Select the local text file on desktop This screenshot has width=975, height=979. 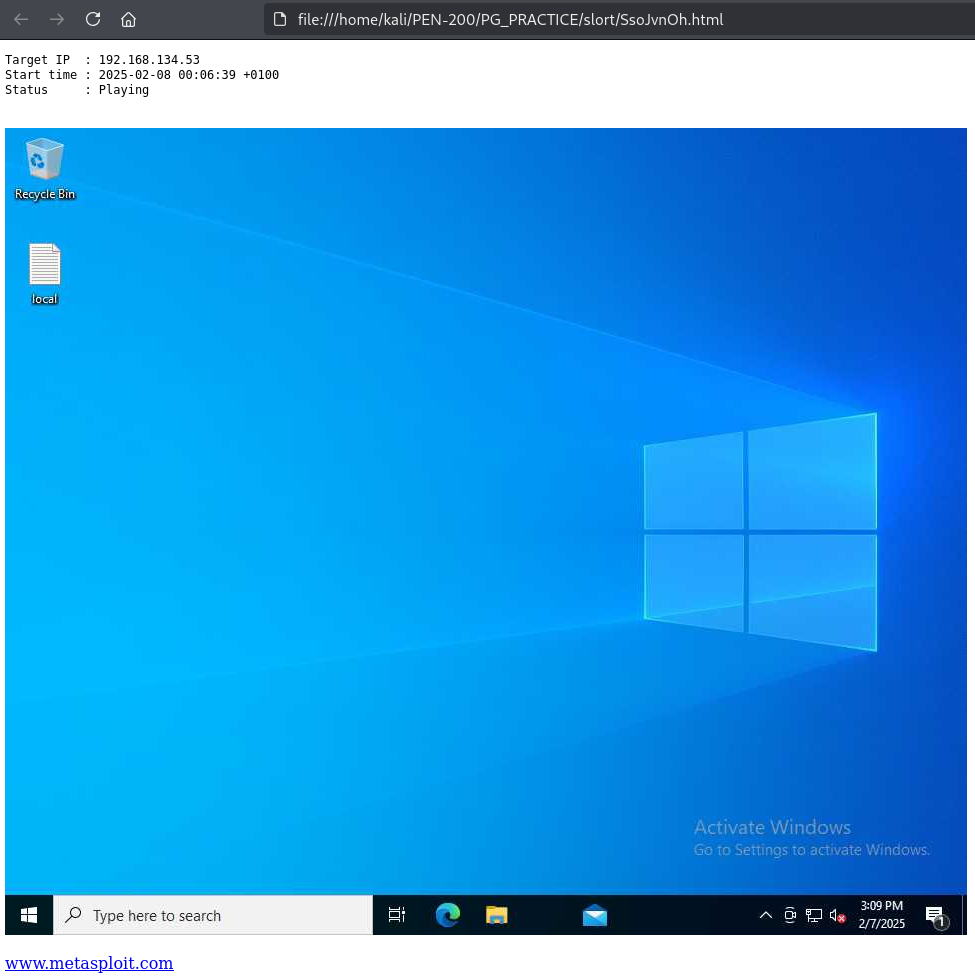point(44,274)
